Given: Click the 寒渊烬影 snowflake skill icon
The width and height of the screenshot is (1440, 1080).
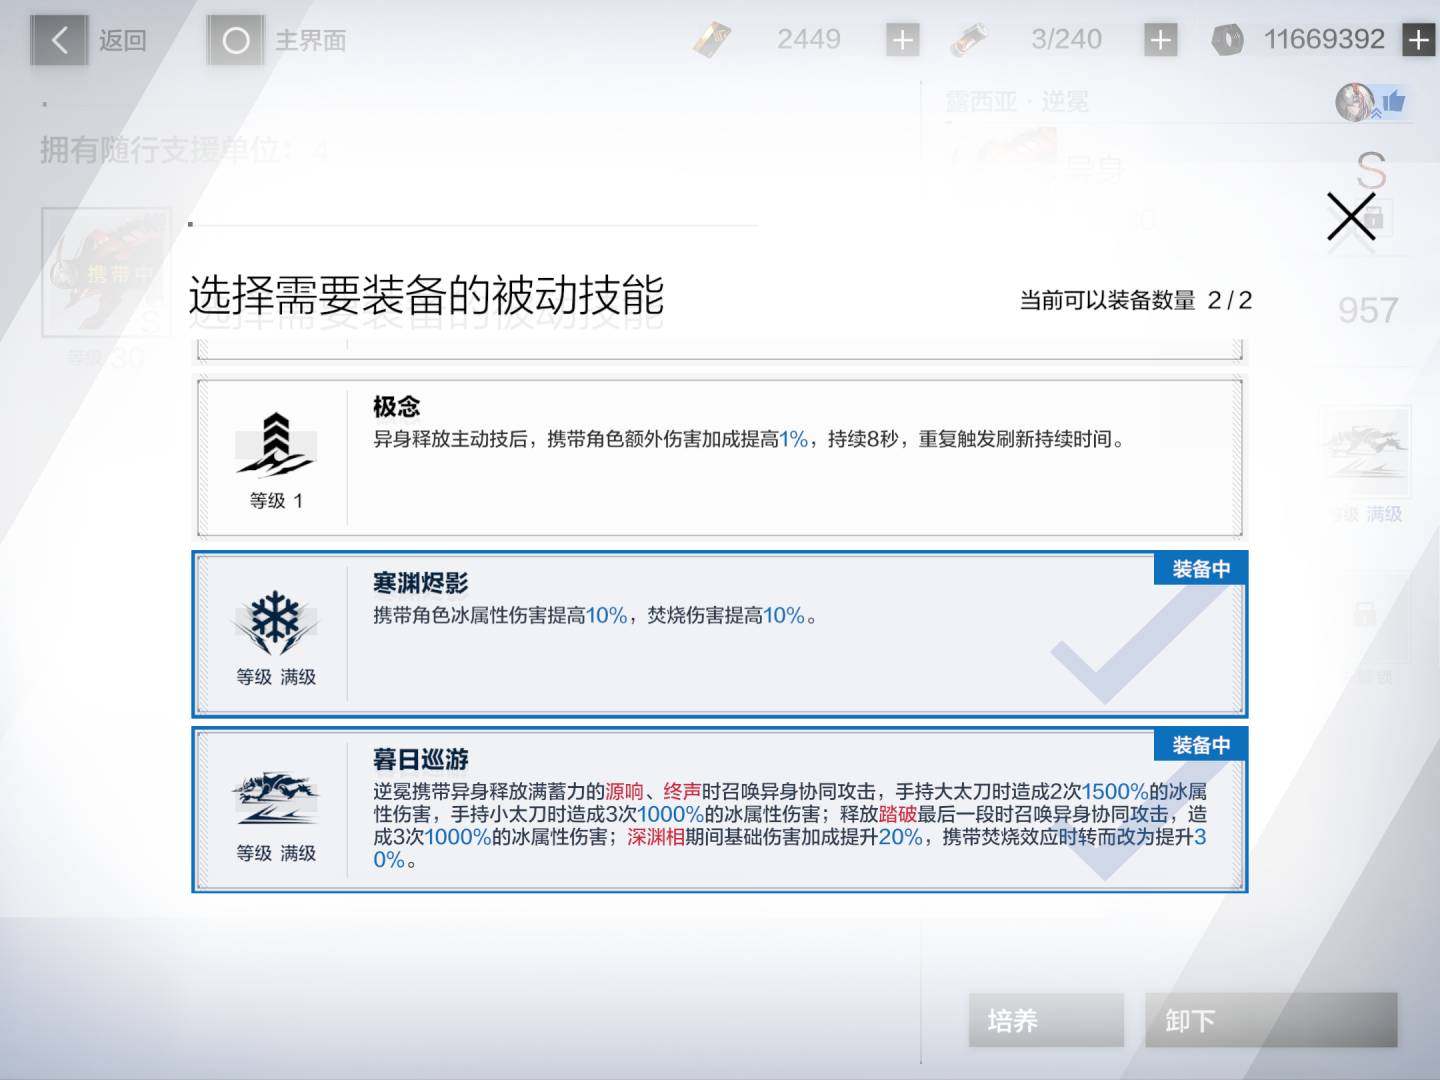Looking at the screenshot, I should coord(275,620).
